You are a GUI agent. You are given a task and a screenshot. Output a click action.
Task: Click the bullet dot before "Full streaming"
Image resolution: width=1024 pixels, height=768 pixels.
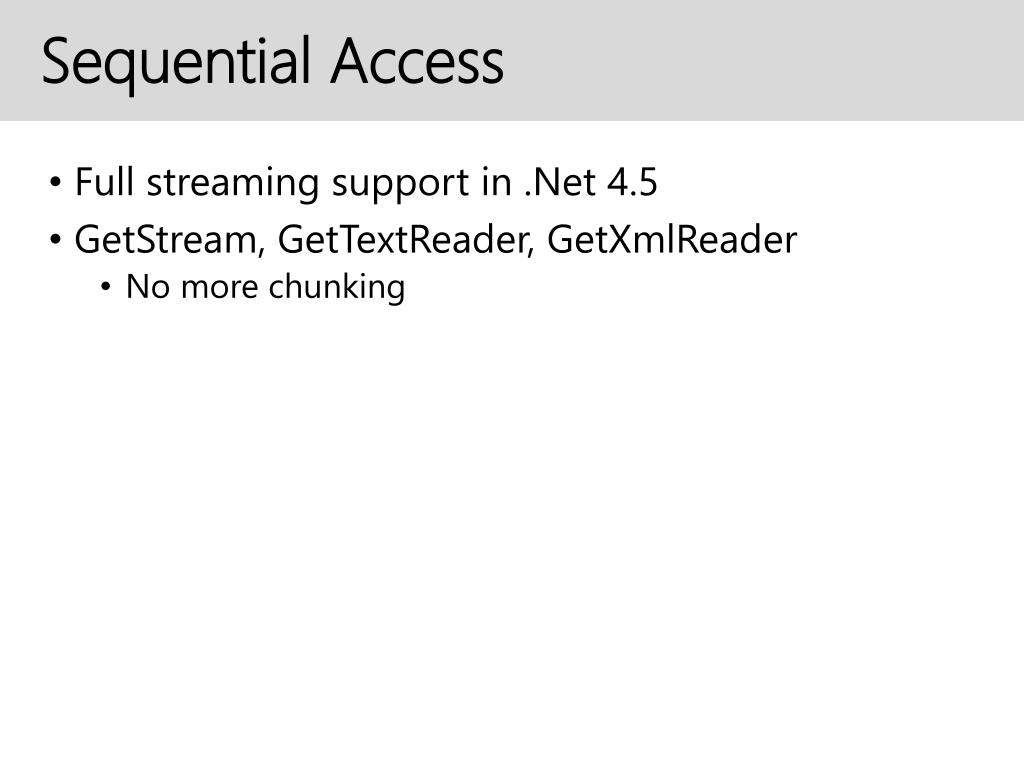[x=56, y=182]
